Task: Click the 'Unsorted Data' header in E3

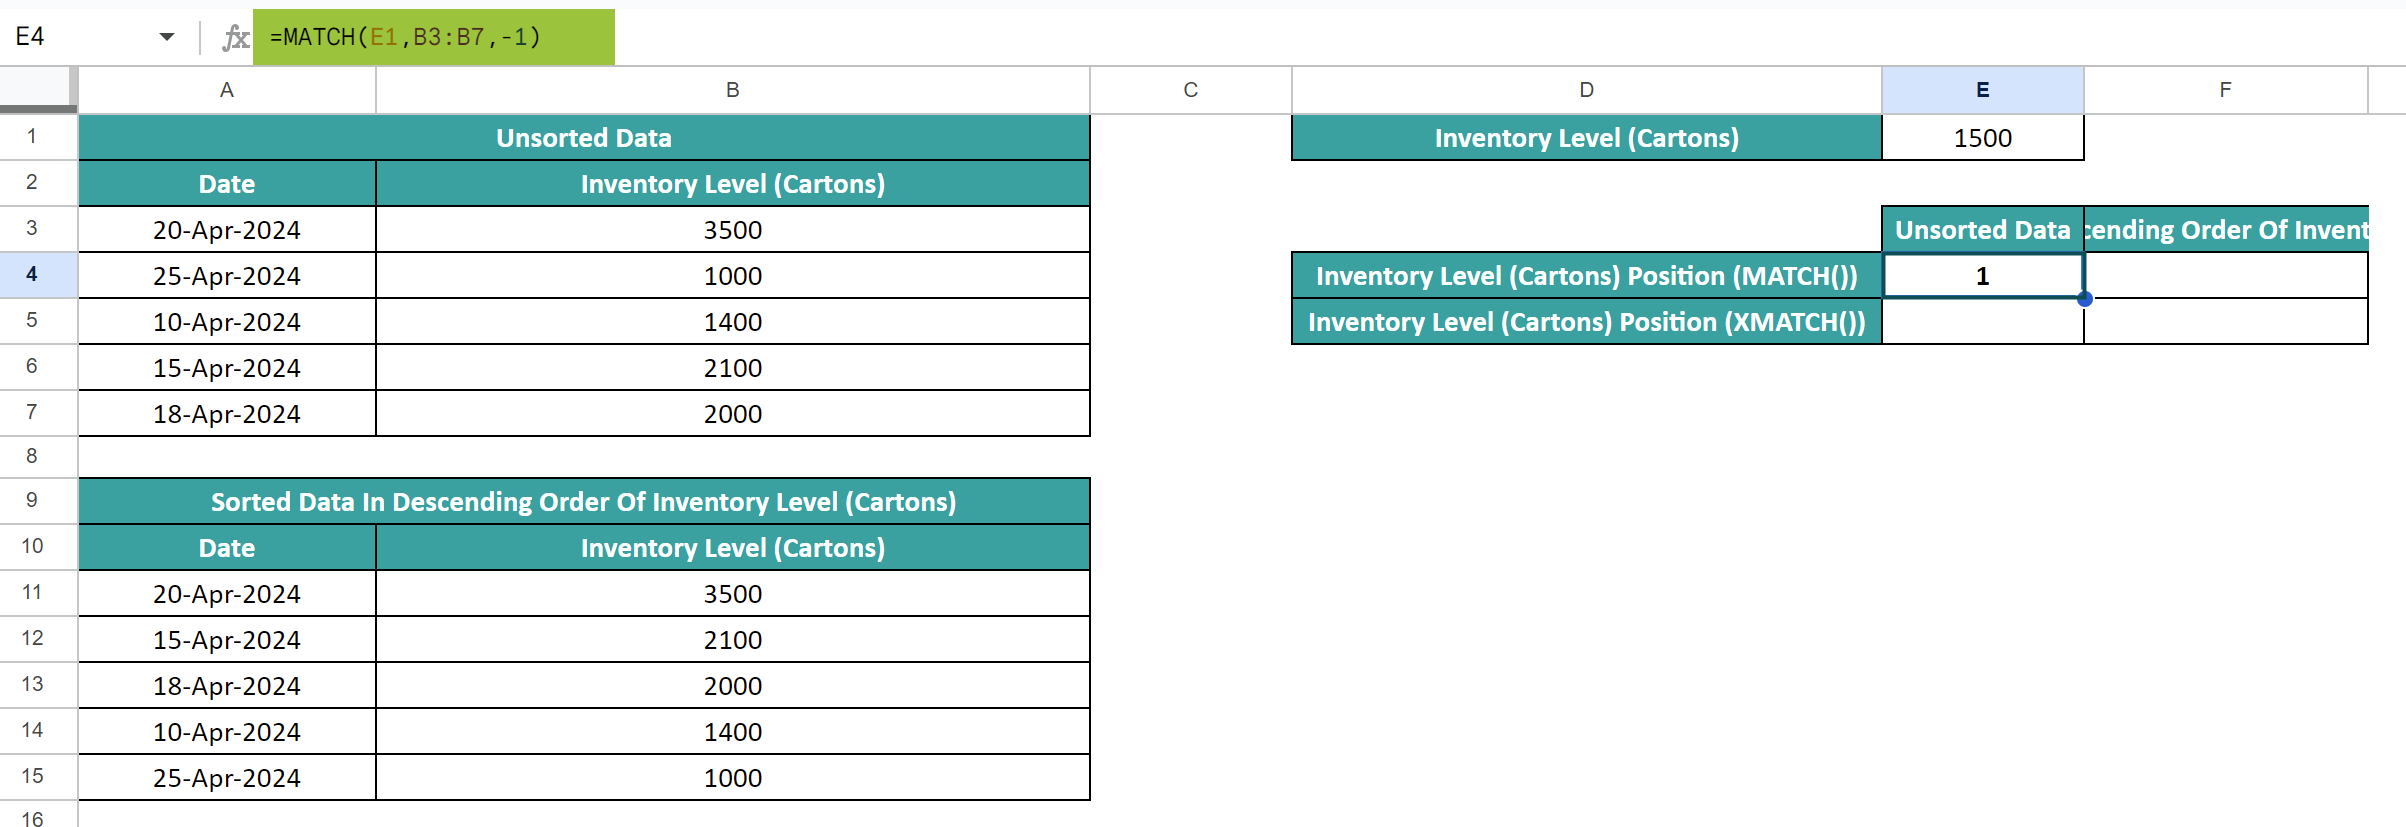Action: (x=1983, y=230)
